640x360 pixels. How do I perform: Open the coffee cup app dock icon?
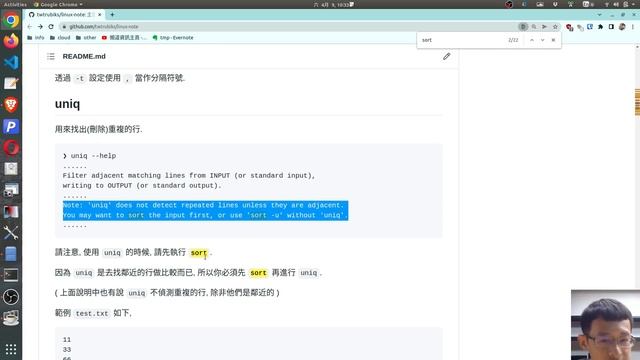coord(11,318)
